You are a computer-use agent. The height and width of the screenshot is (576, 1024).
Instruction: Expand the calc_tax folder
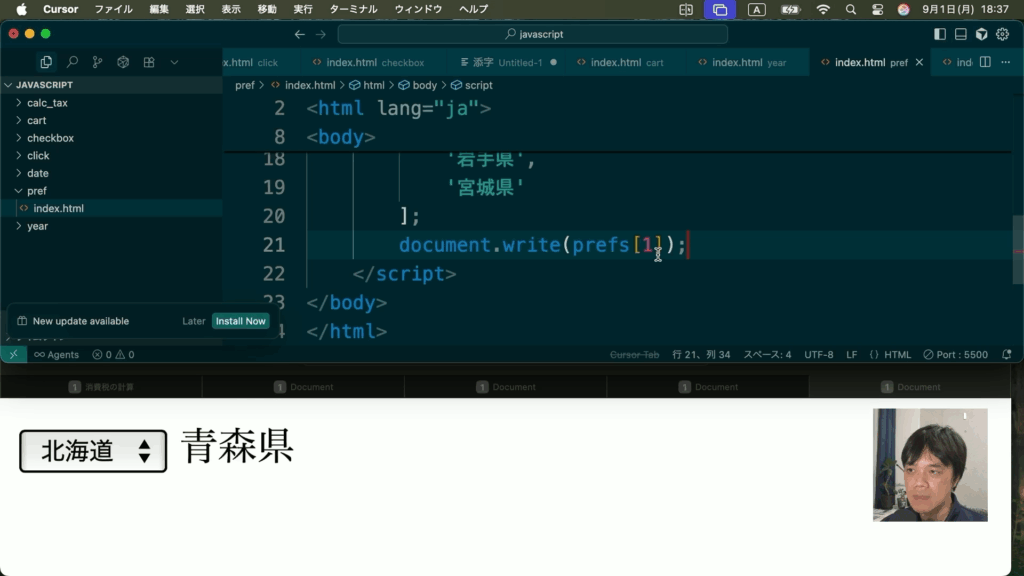[x=46, y=103]
